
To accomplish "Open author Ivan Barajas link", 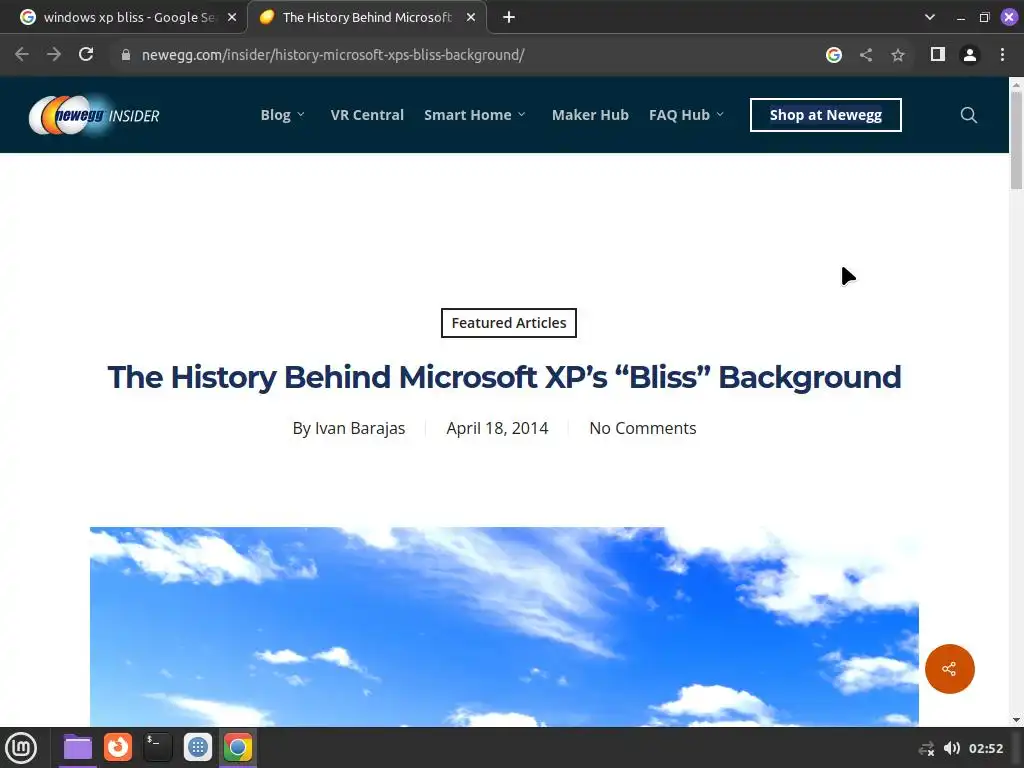I will (x=360, y=428).
